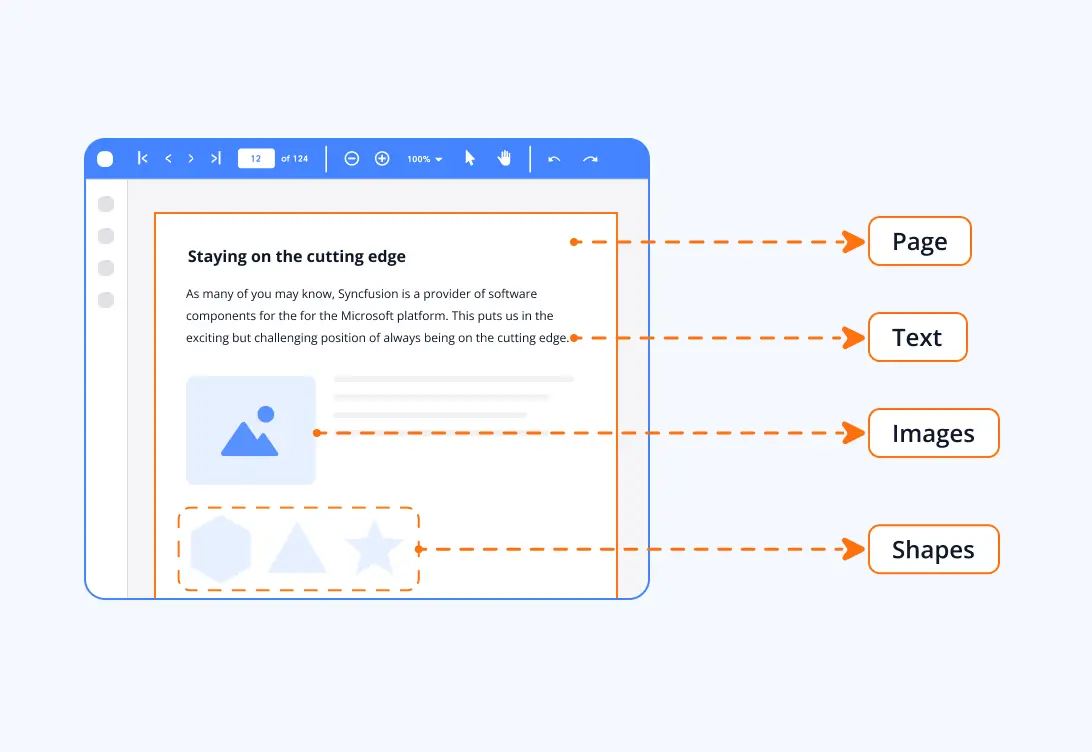Zoom out of the document

click(x=351, y=158)
